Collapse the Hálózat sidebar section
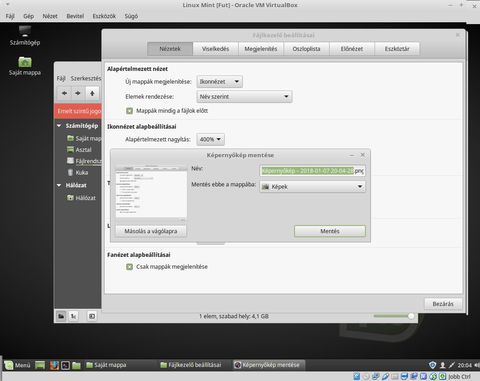Viewport: 480px width, 381px height. tap(59, 185)
